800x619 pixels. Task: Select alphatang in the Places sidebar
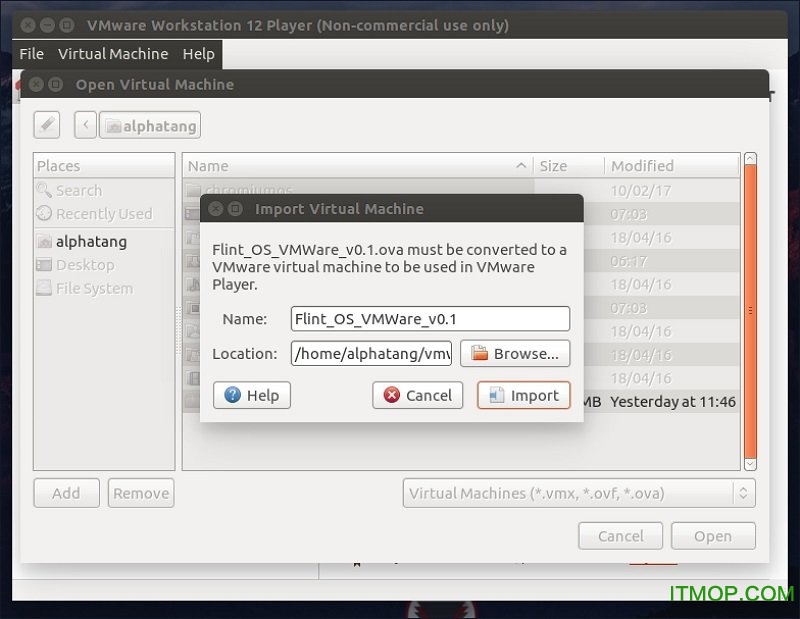pyautogui.click(x=104, y=241)
